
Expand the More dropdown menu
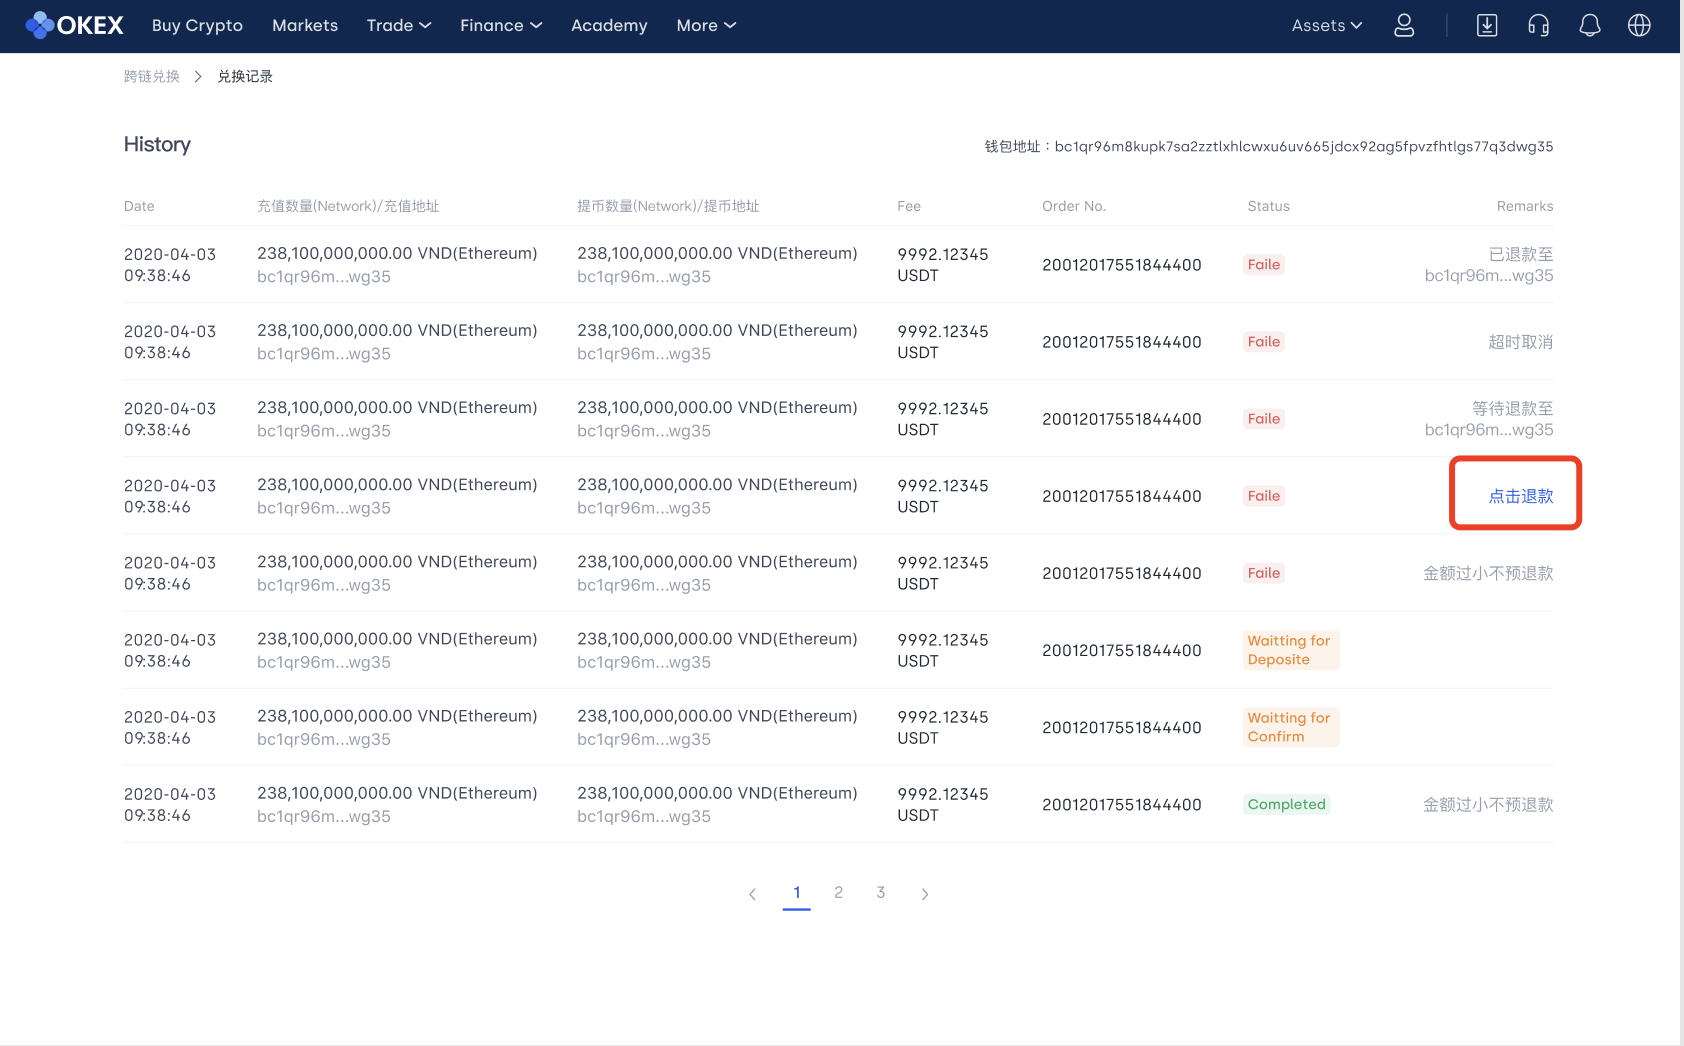[705, 26]
